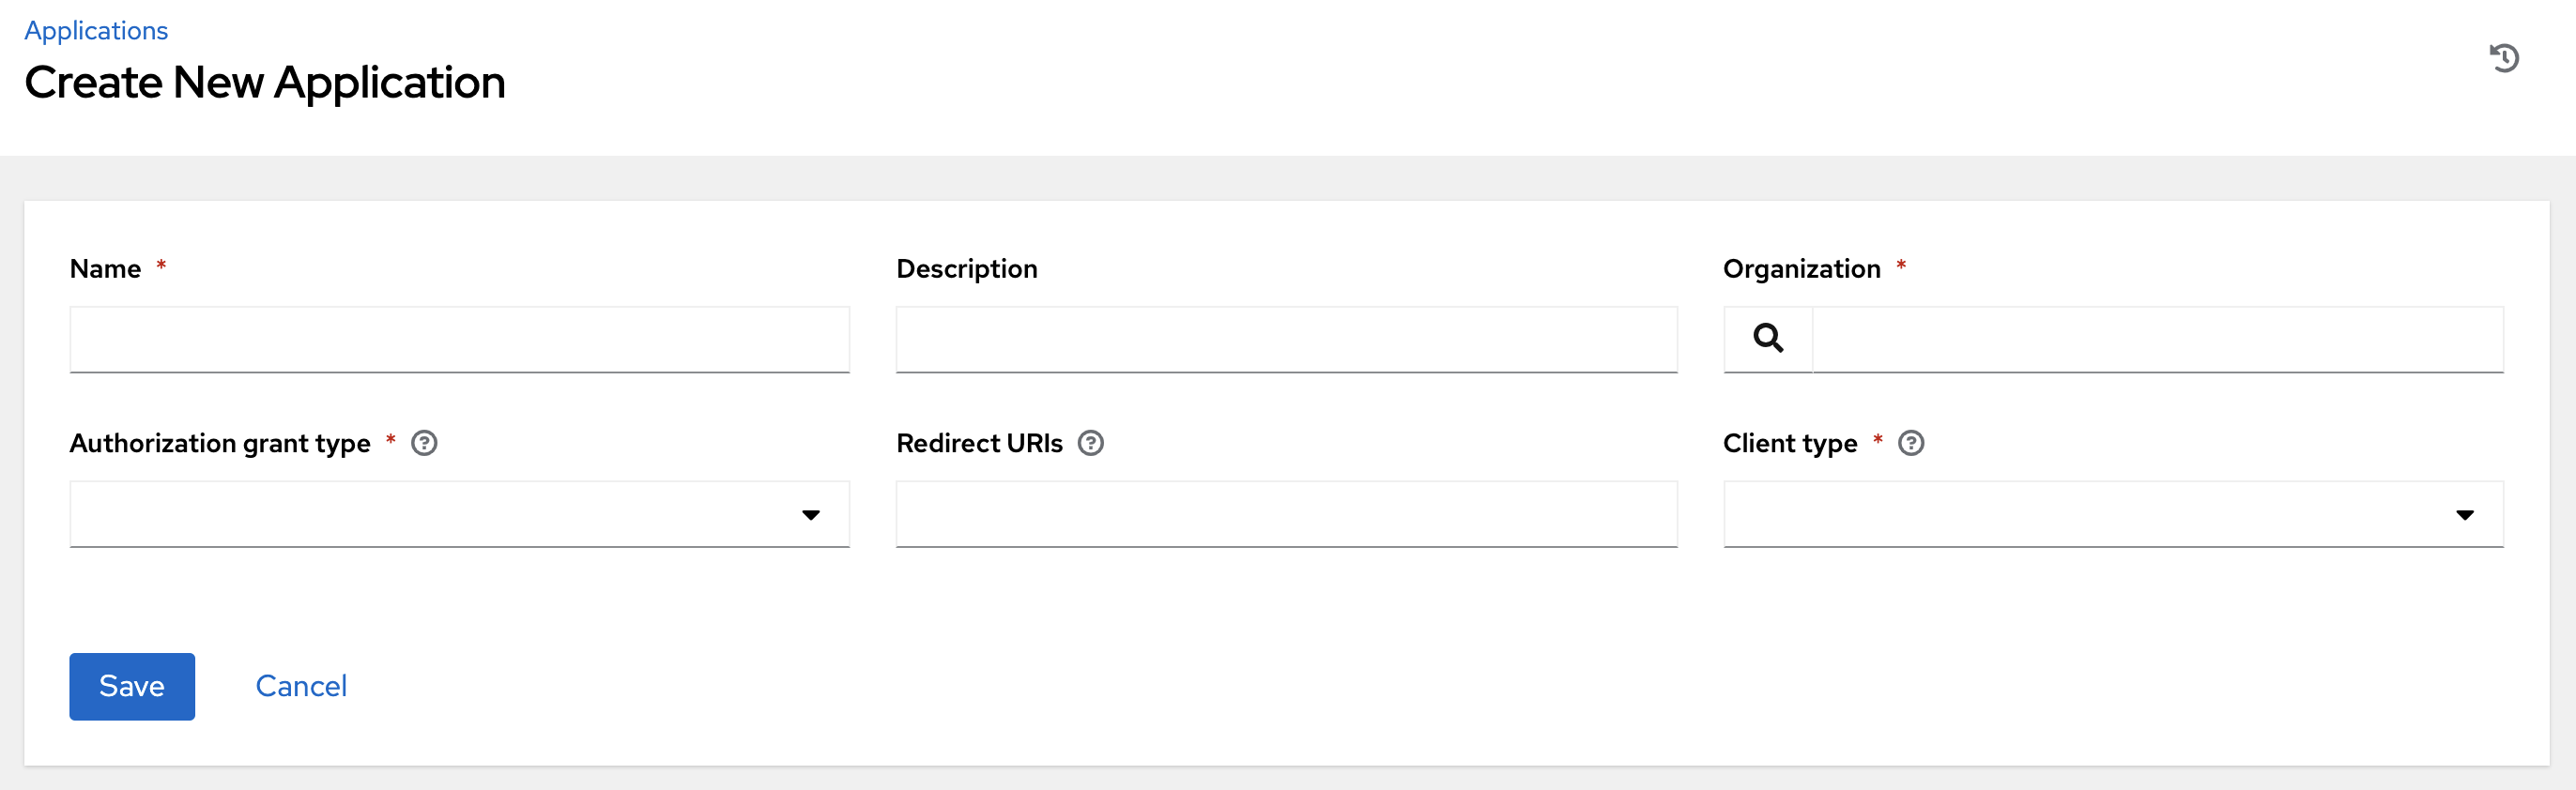Focus the Description text field
Viewport: 2576px width, 790px height.
click(x=1286, y=339)
